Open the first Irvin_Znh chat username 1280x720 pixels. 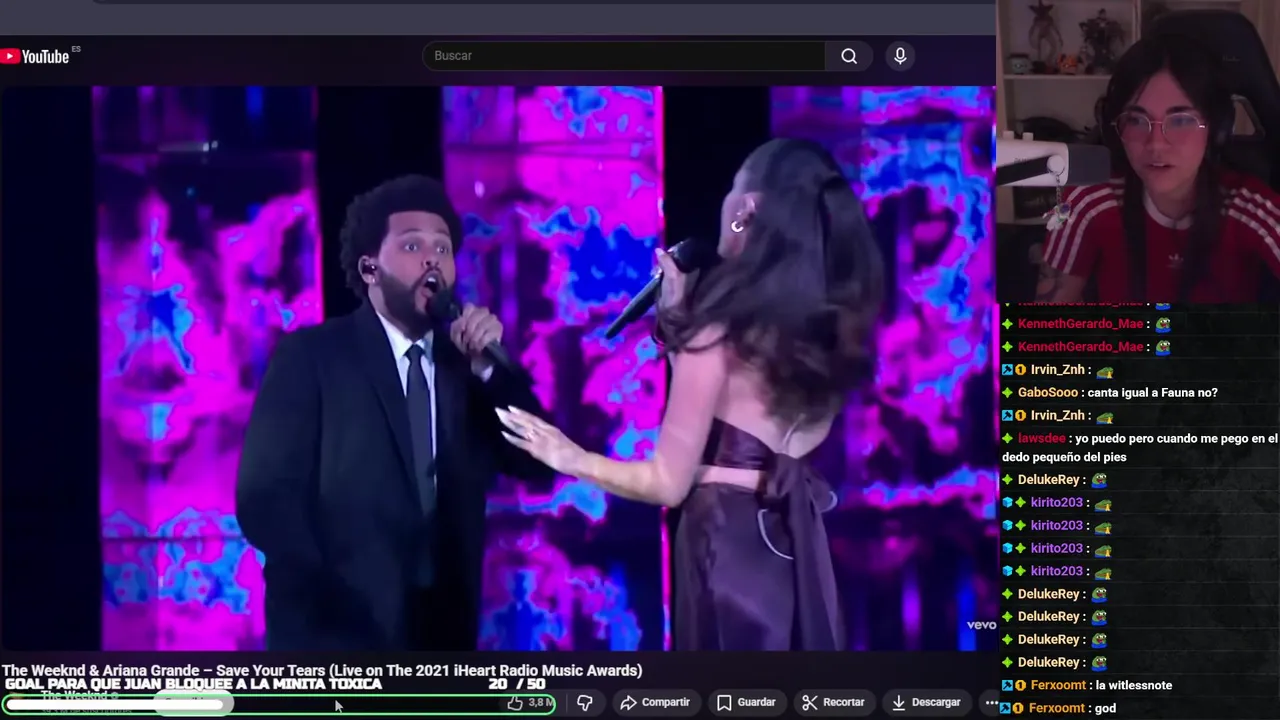tap(1058, 370)
